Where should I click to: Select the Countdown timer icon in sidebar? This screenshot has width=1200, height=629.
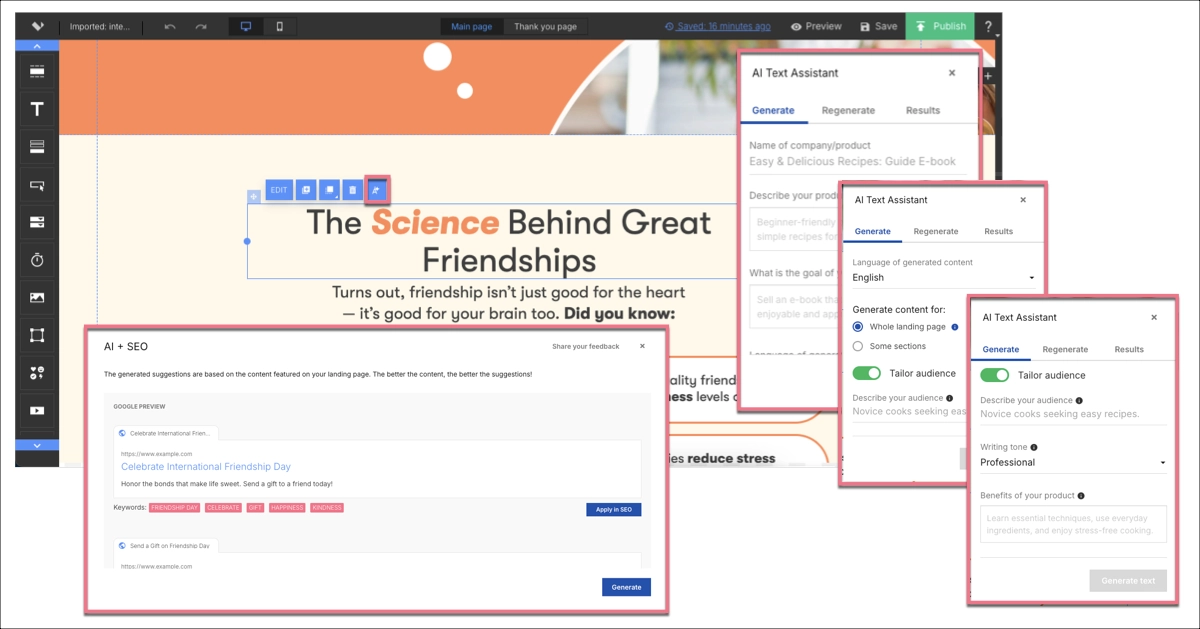(x=36, y=259)
